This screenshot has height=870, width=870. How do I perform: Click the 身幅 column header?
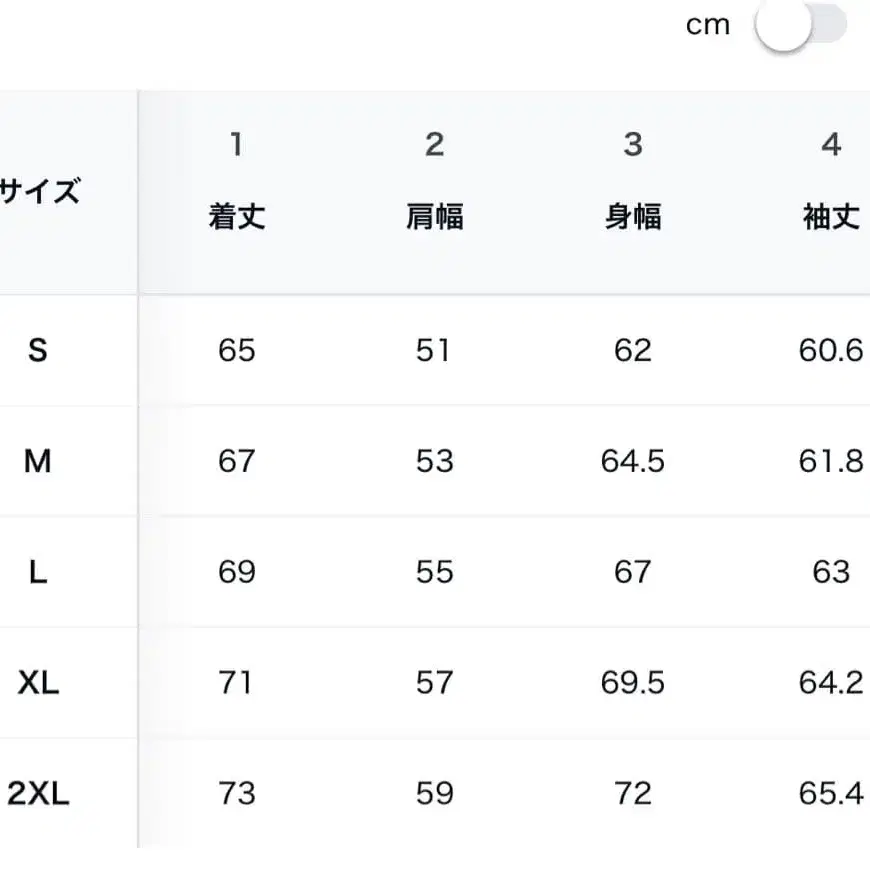click(x=632, y=216)
